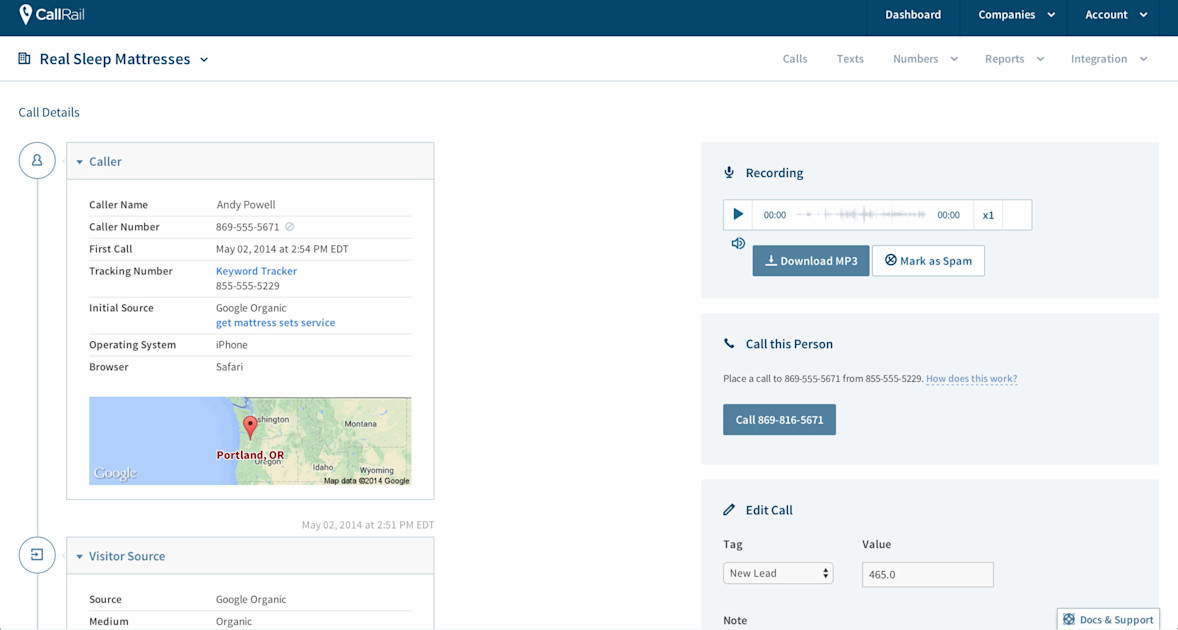The height and width of the screenshot is (630, 1178).
Task: Open the Reports dropdown menu
Action: tap(1014, 59)
